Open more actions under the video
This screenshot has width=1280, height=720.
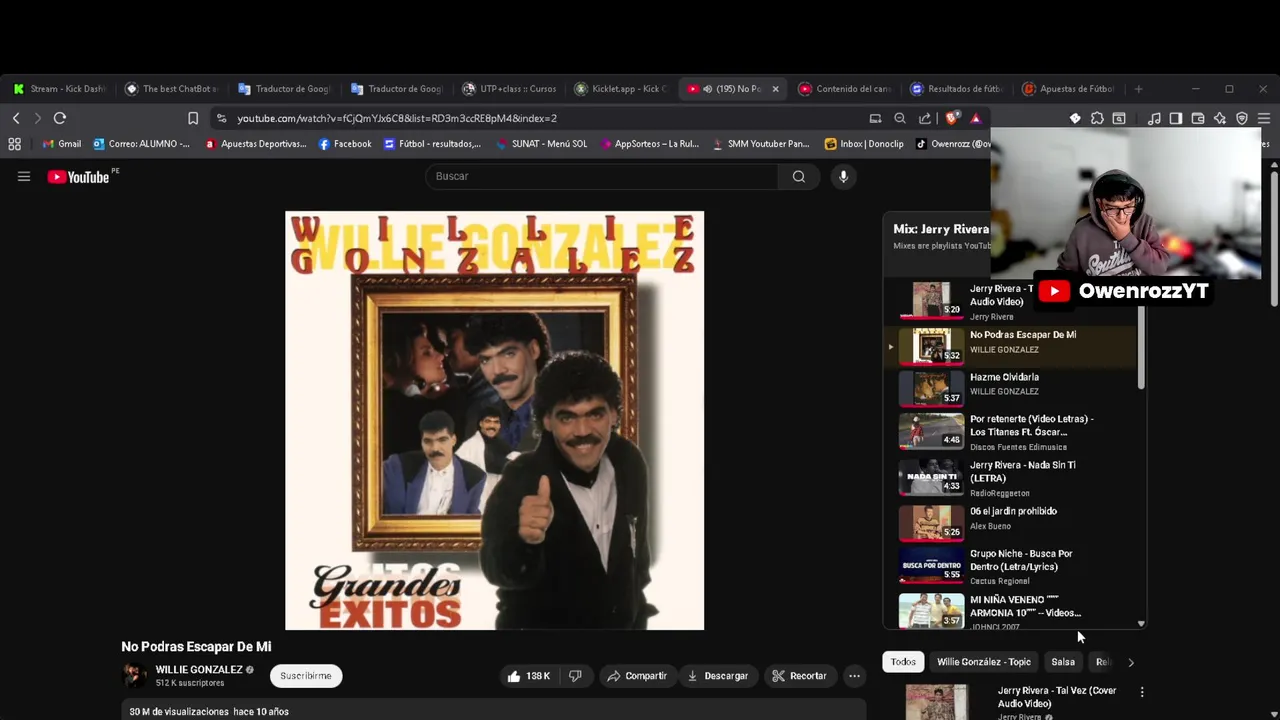coord(854,676)
